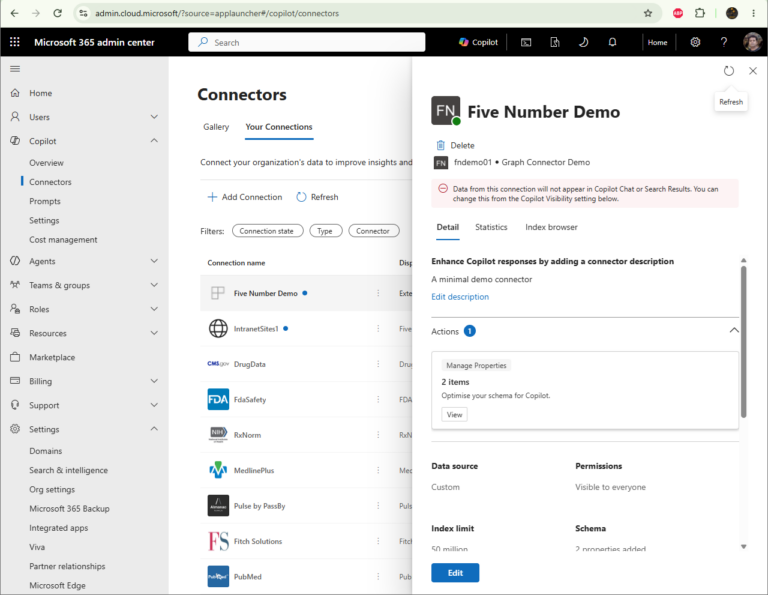The height and width of the screenshot is (595, 768).
Task: Open the Connection state filter
Action: coord(267,231)
